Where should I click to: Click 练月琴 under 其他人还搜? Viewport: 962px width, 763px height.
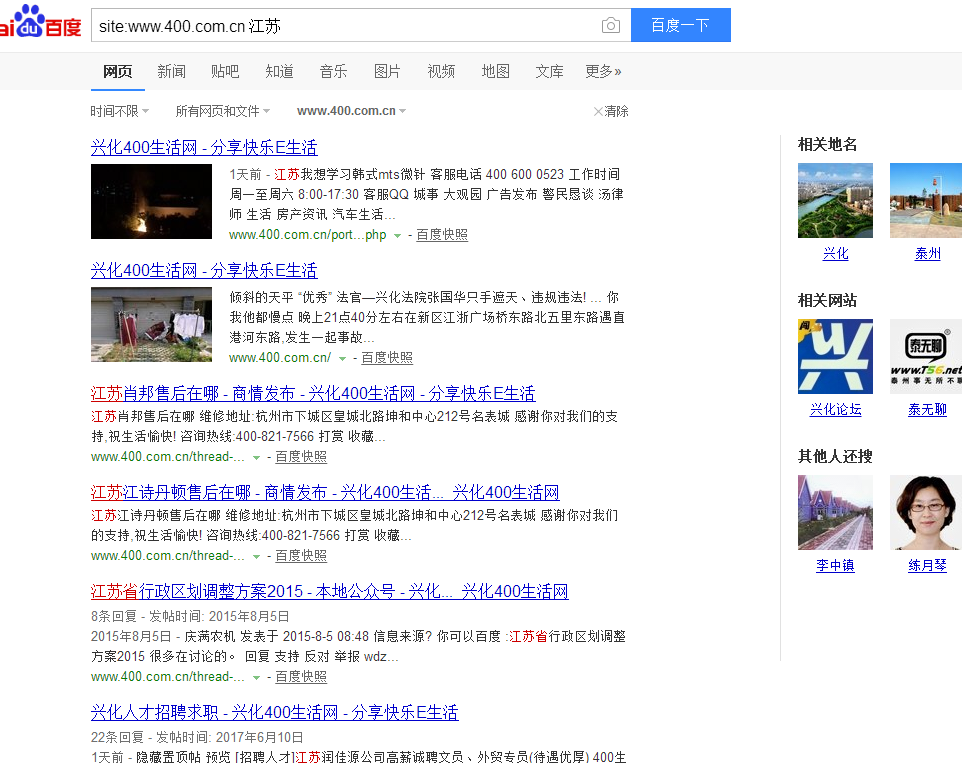point(926,564)
